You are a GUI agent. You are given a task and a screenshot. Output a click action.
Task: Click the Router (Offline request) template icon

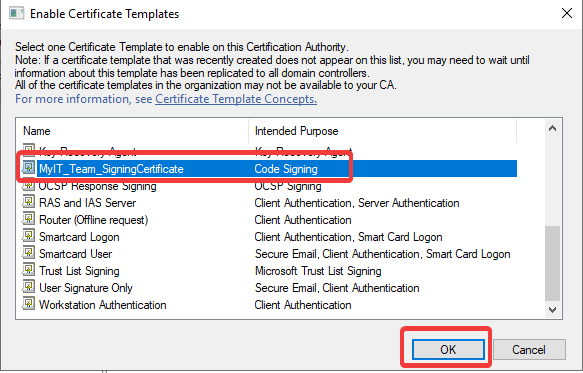coord(28,219)
